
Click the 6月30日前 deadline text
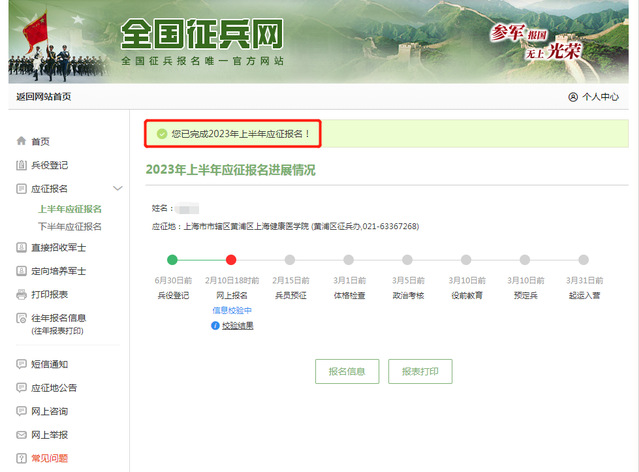tap(173, 280)
